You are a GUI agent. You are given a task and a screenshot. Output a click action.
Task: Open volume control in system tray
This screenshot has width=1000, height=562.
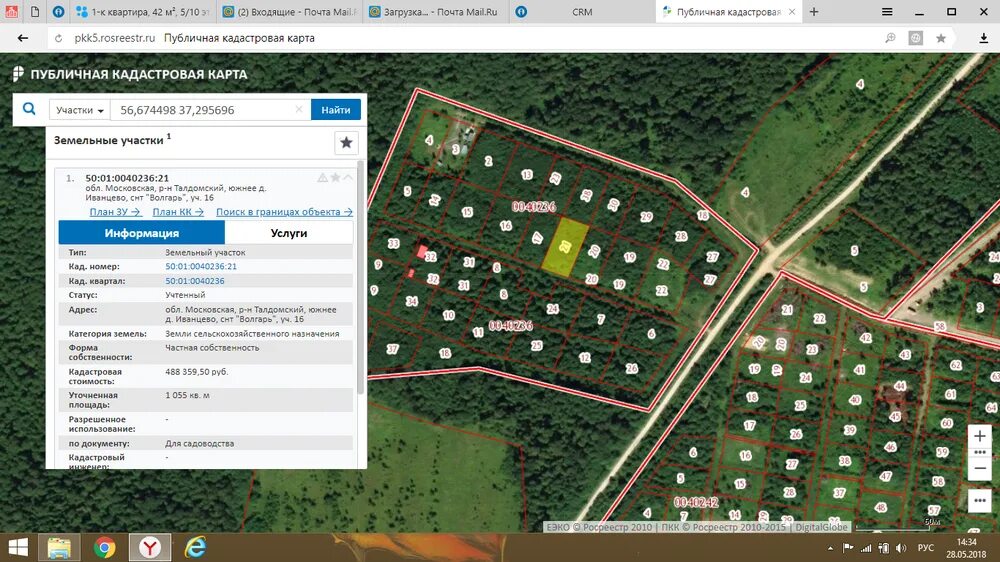(901, 548)
